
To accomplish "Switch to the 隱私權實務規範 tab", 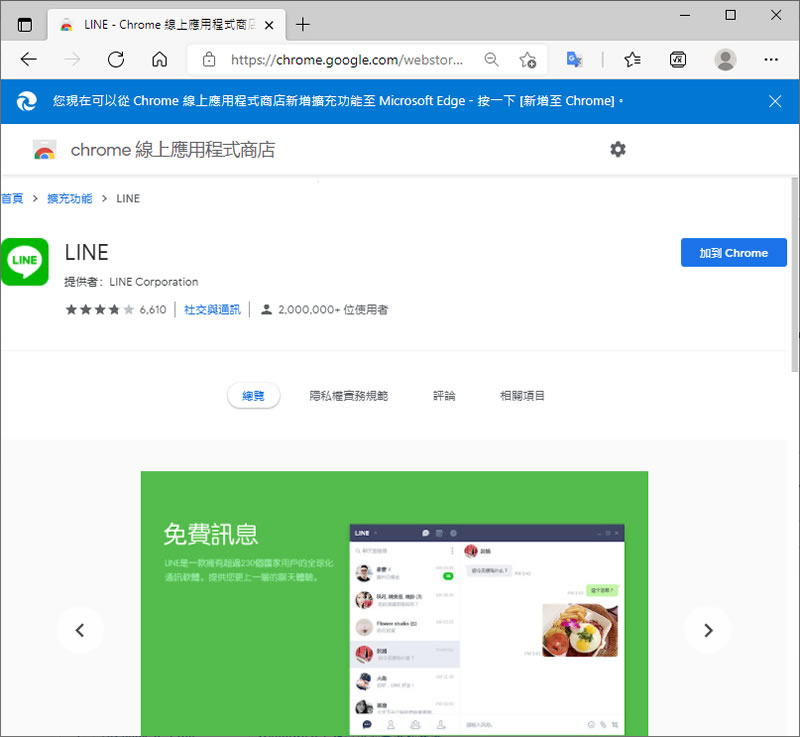I will [348, 396].
